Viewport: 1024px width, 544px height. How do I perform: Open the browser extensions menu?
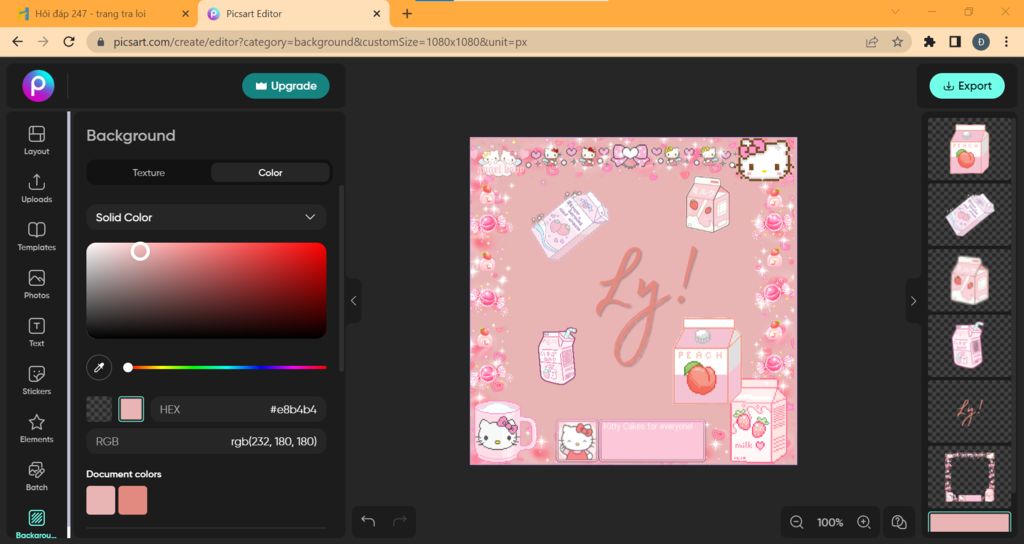[929, 42]
